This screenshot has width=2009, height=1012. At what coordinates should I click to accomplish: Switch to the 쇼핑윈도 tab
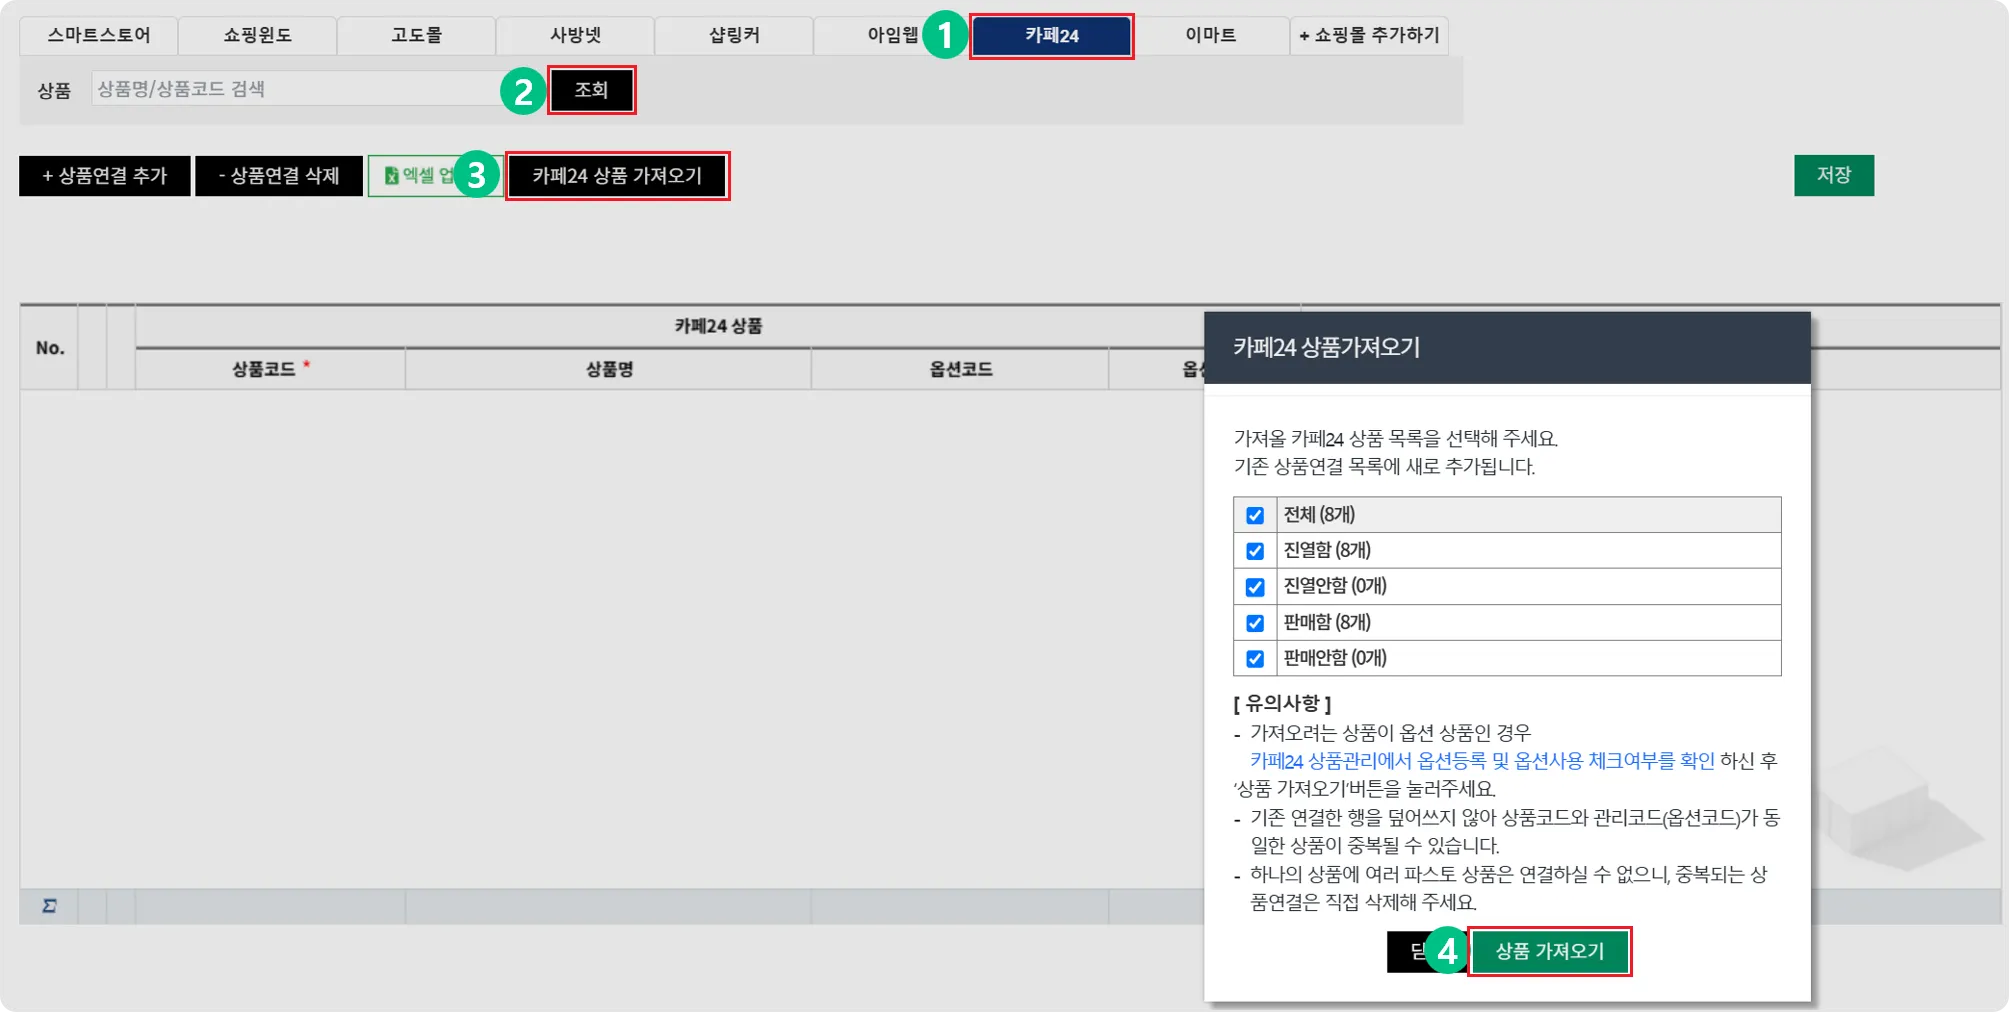[257, 35]
